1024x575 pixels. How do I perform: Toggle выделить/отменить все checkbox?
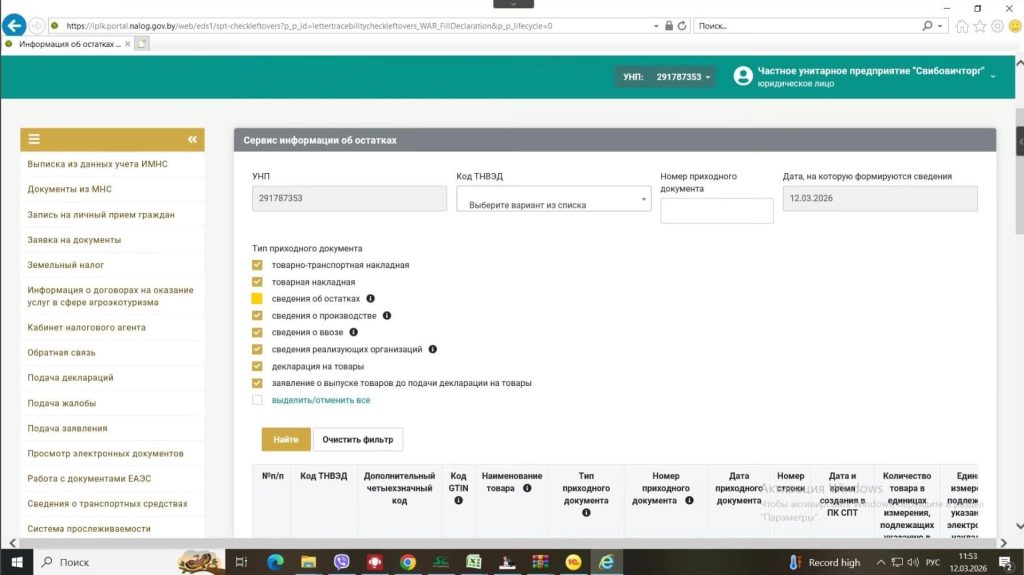(x=257, y=400)
